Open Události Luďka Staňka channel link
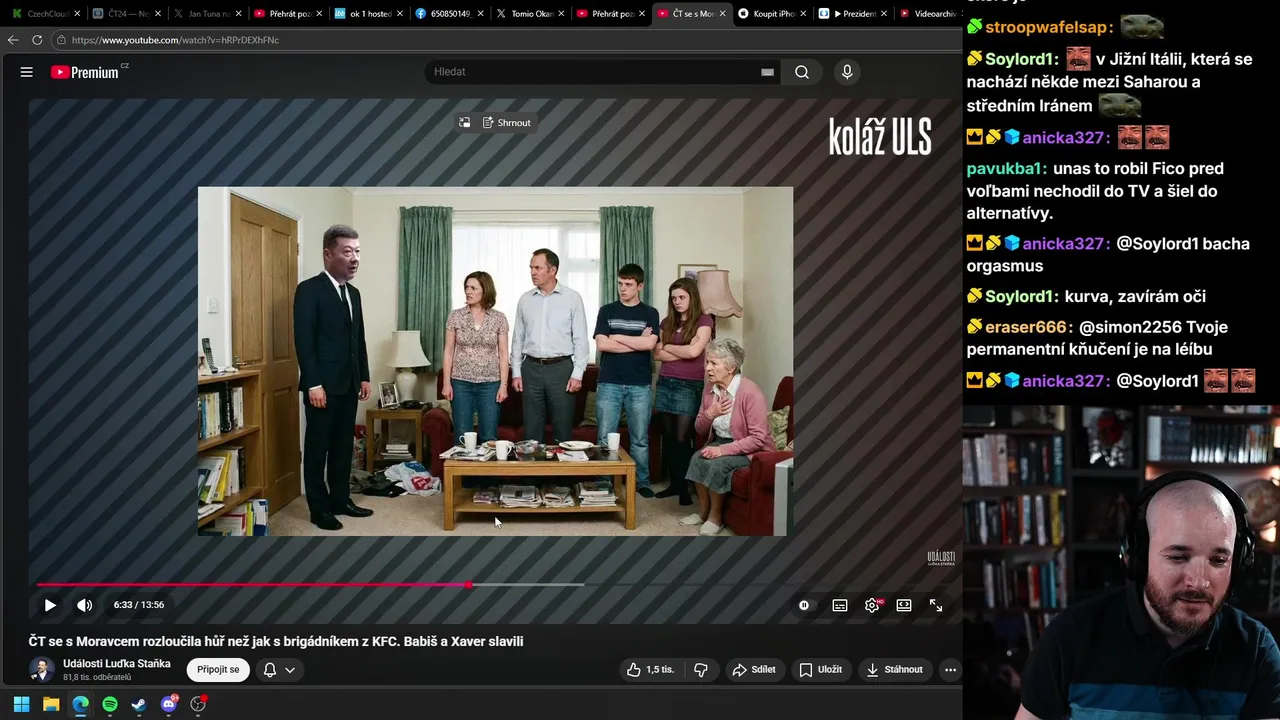The height and width of the screenshot is (720, 1280). point(117,664)
